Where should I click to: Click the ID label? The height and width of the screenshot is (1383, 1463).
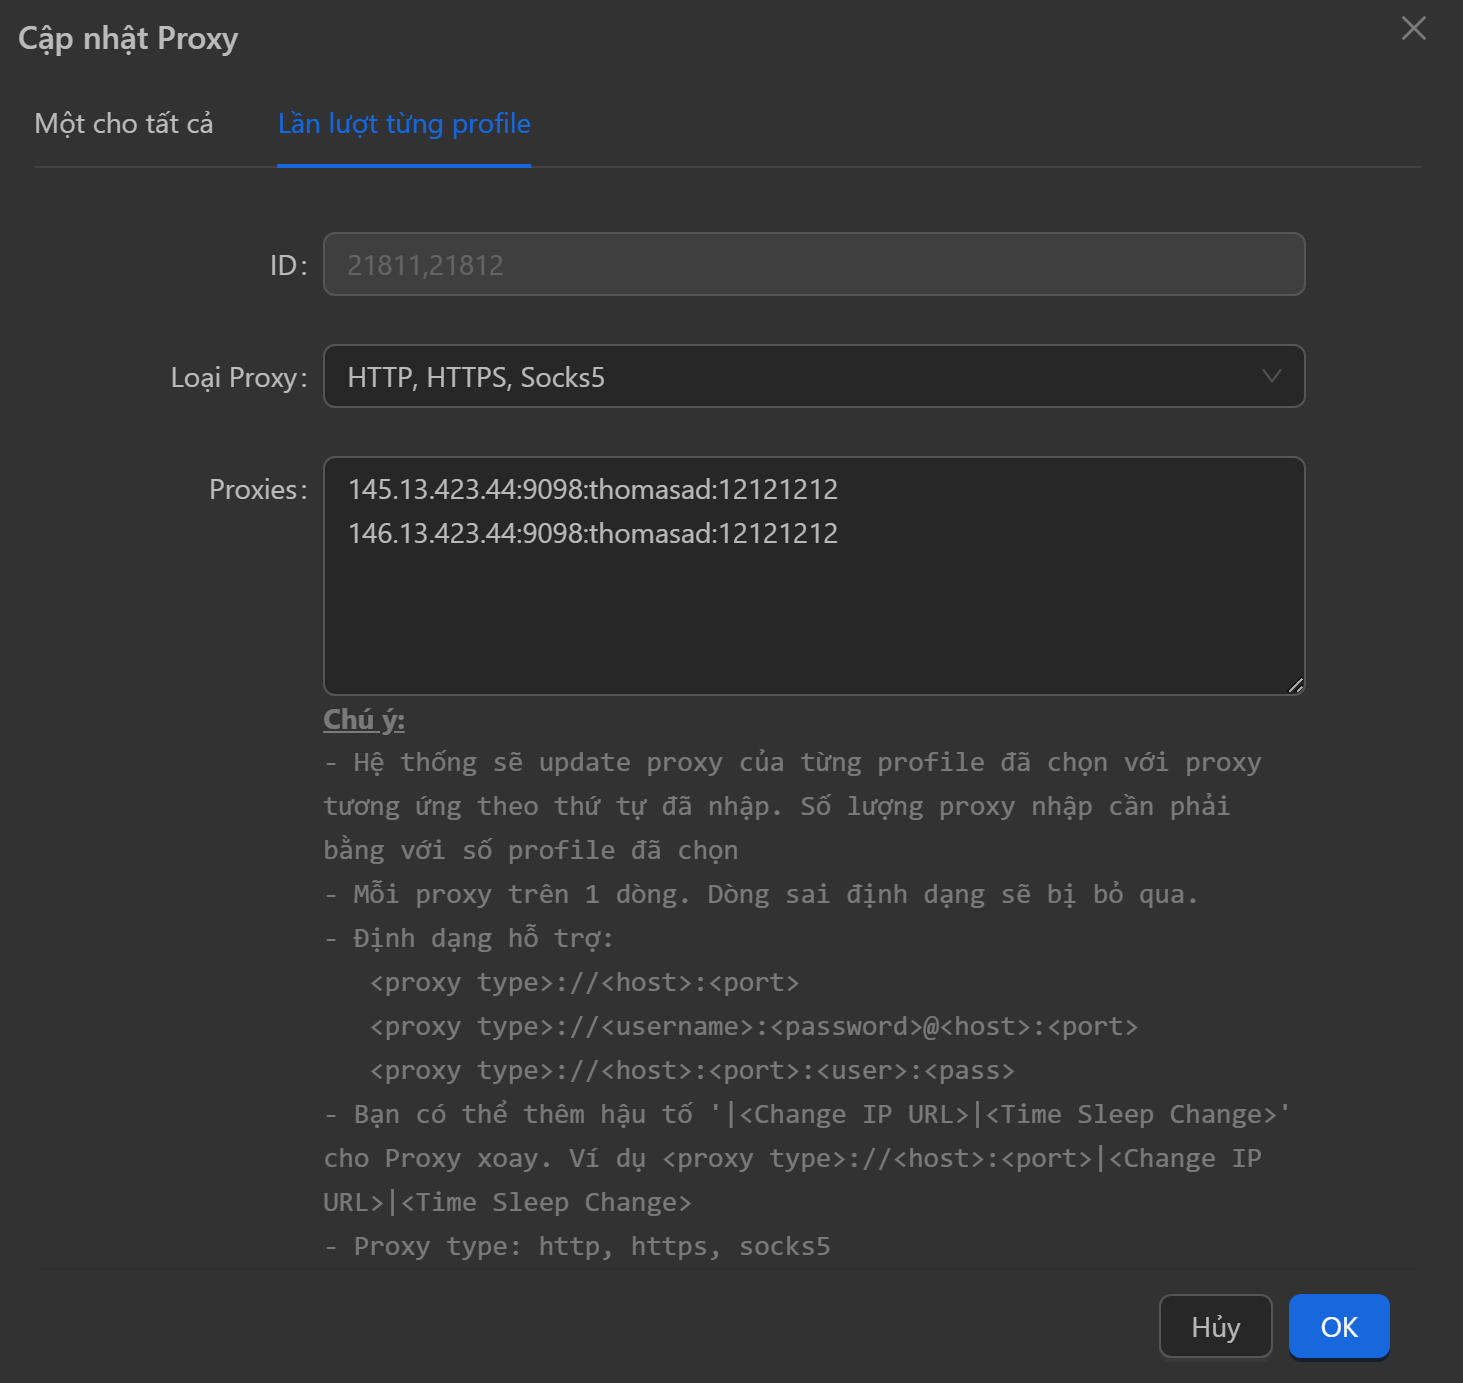(x=288, y=266)
